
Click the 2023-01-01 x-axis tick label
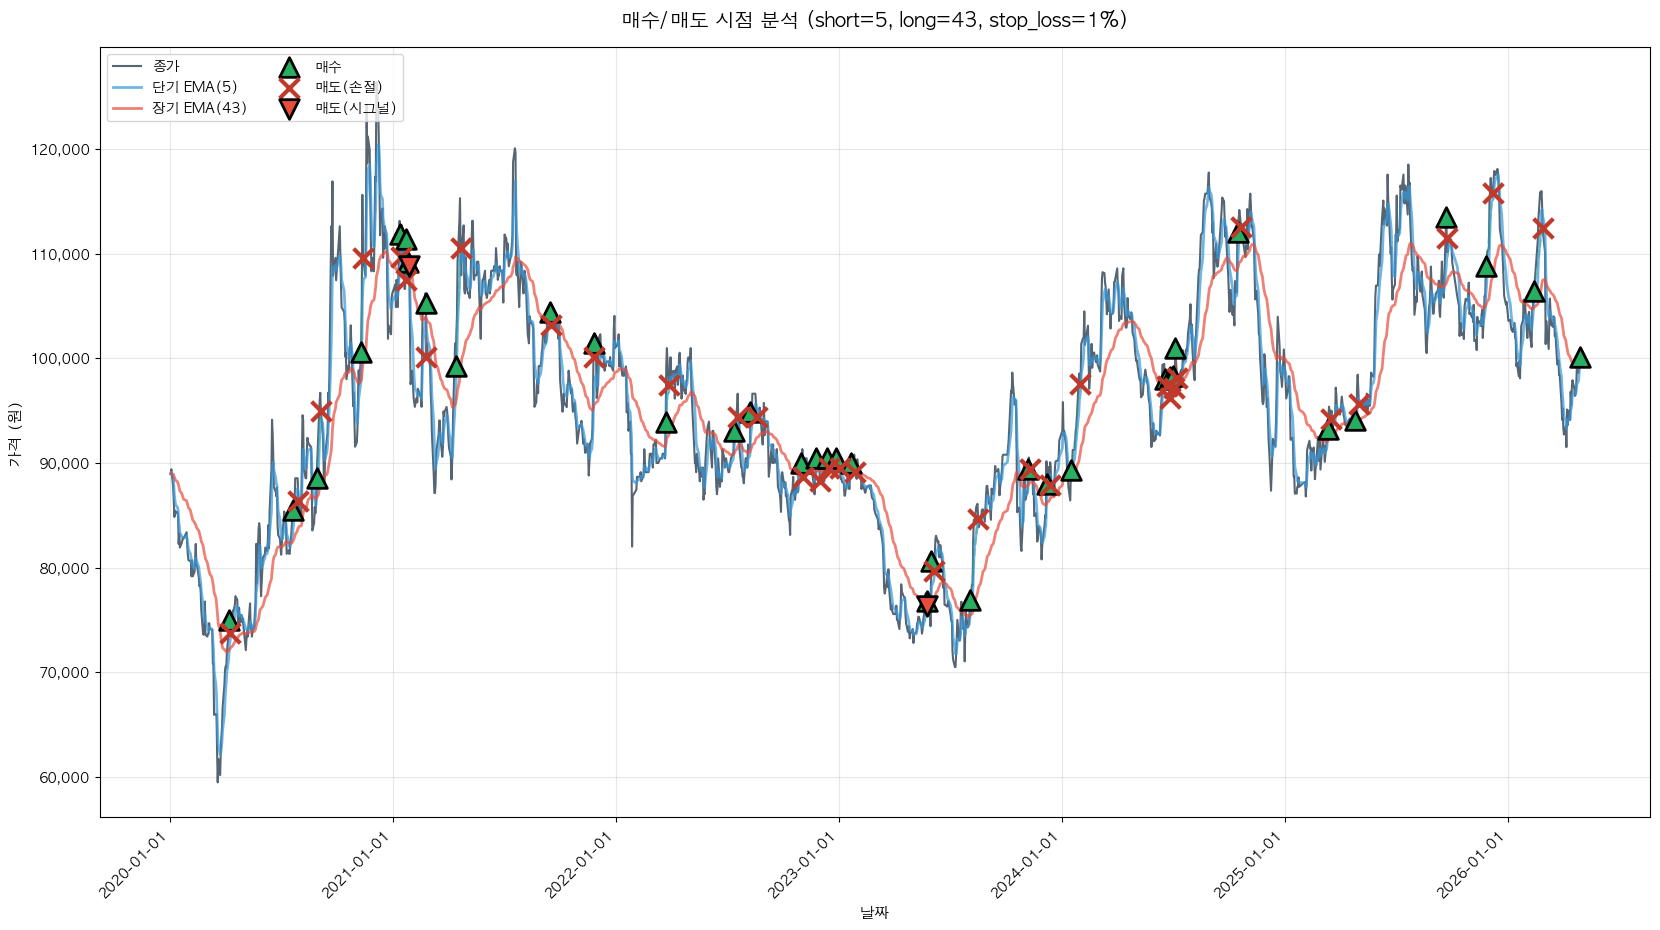tap(801, 866)
